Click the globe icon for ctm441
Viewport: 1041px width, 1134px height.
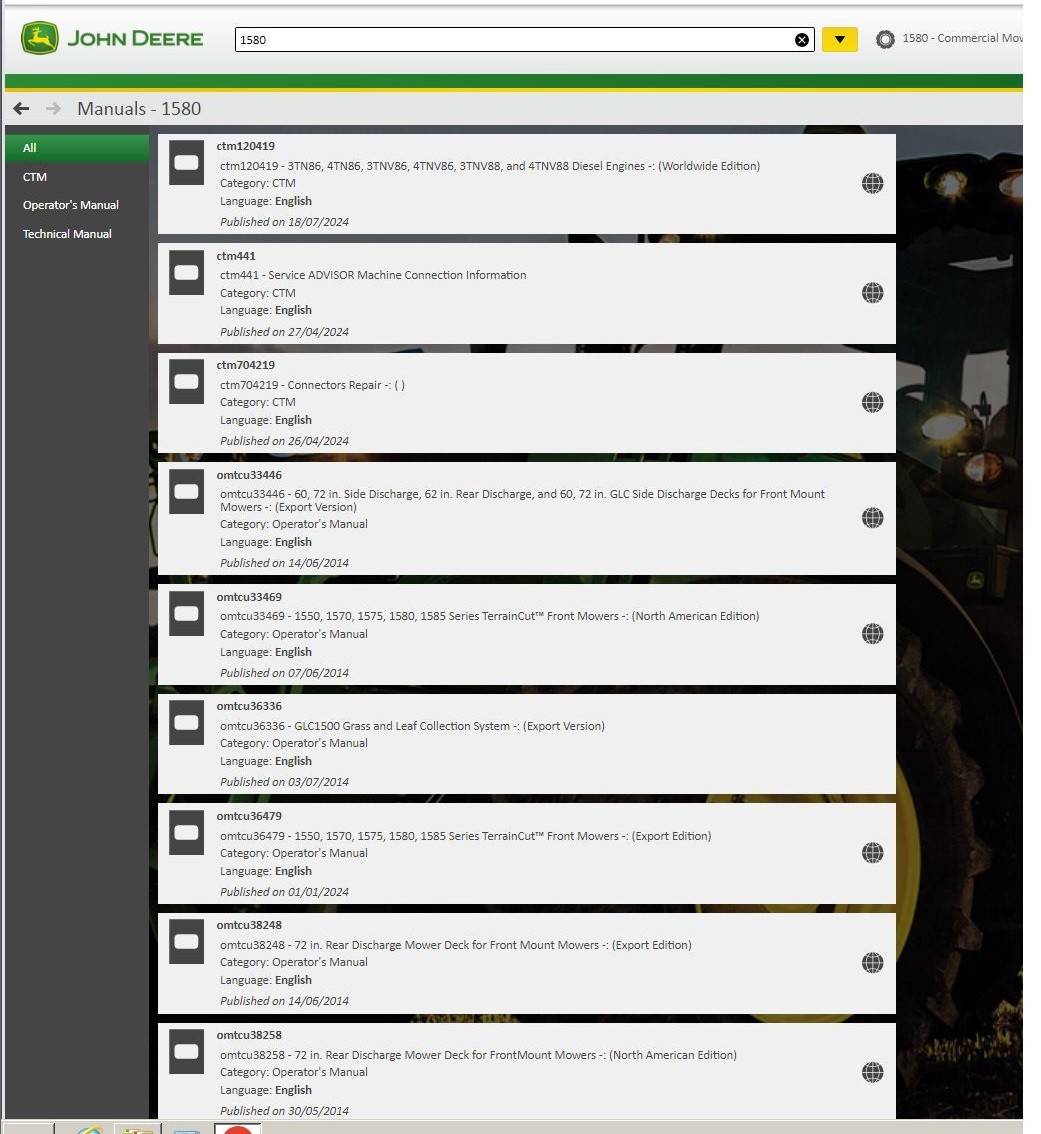[872, 293]
